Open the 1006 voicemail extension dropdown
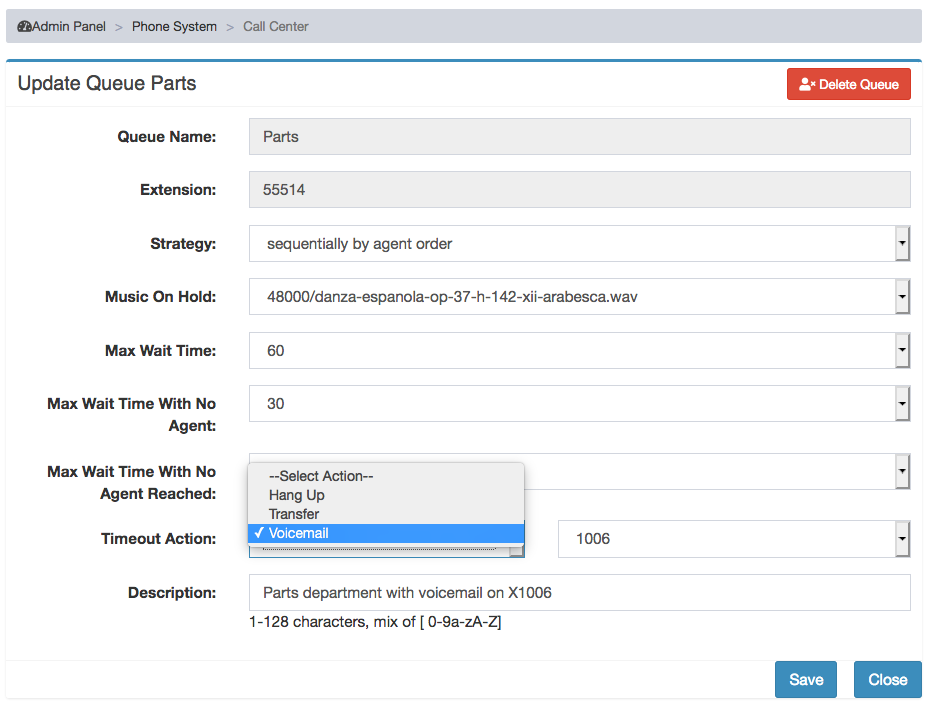The width and height of the screenshot is (927, 704). (734, 539)
